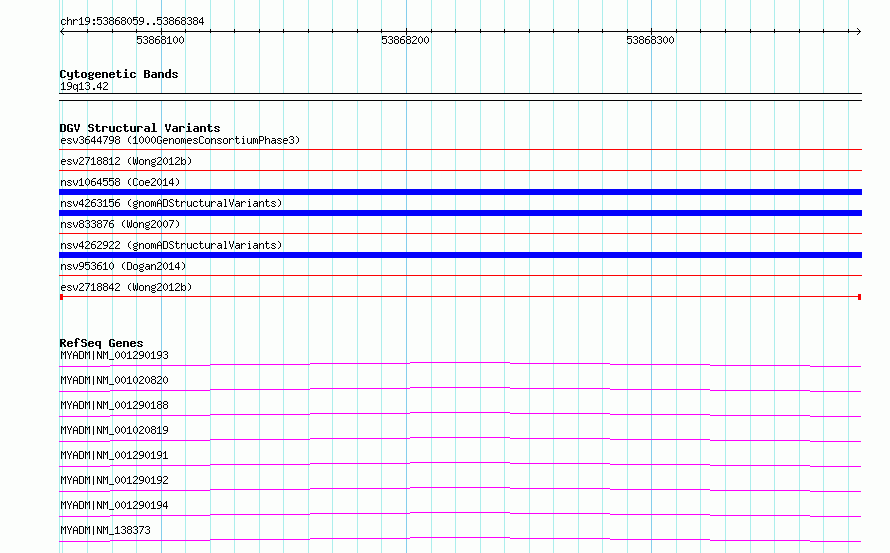Click the left arrow of the ruler
Screen dimensions: 890x553
click(62, 32)
